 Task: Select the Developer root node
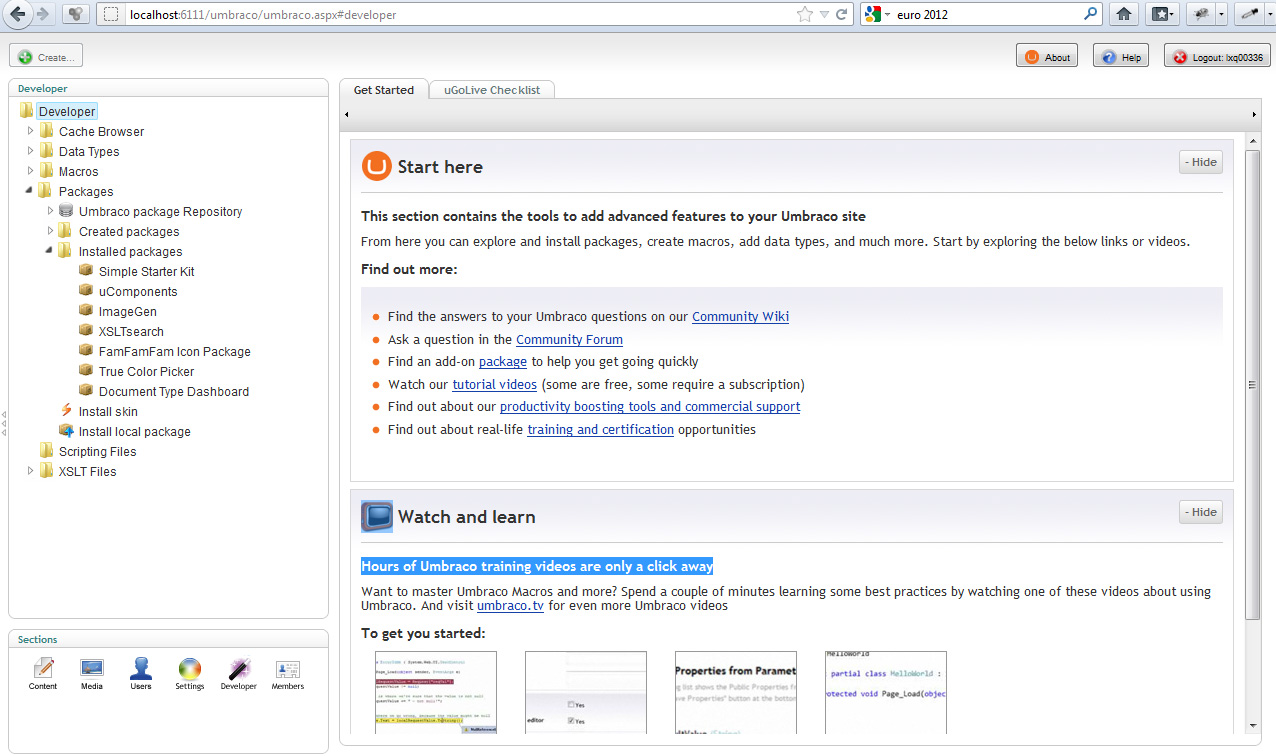click(67, 111)
